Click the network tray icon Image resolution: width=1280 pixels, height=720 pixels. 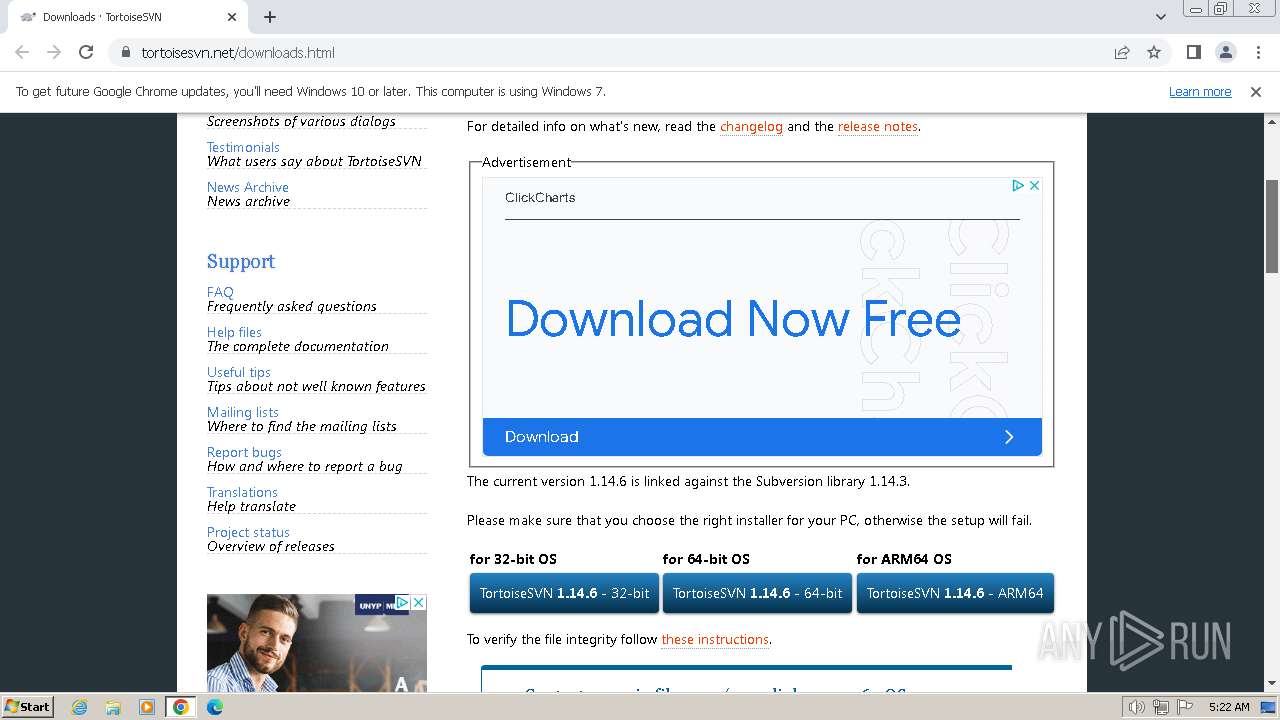point(1160,707)
